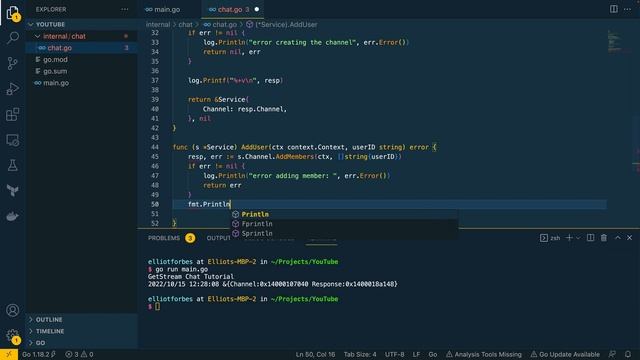
Task: Open the Testing flask view
Action: 13,165
